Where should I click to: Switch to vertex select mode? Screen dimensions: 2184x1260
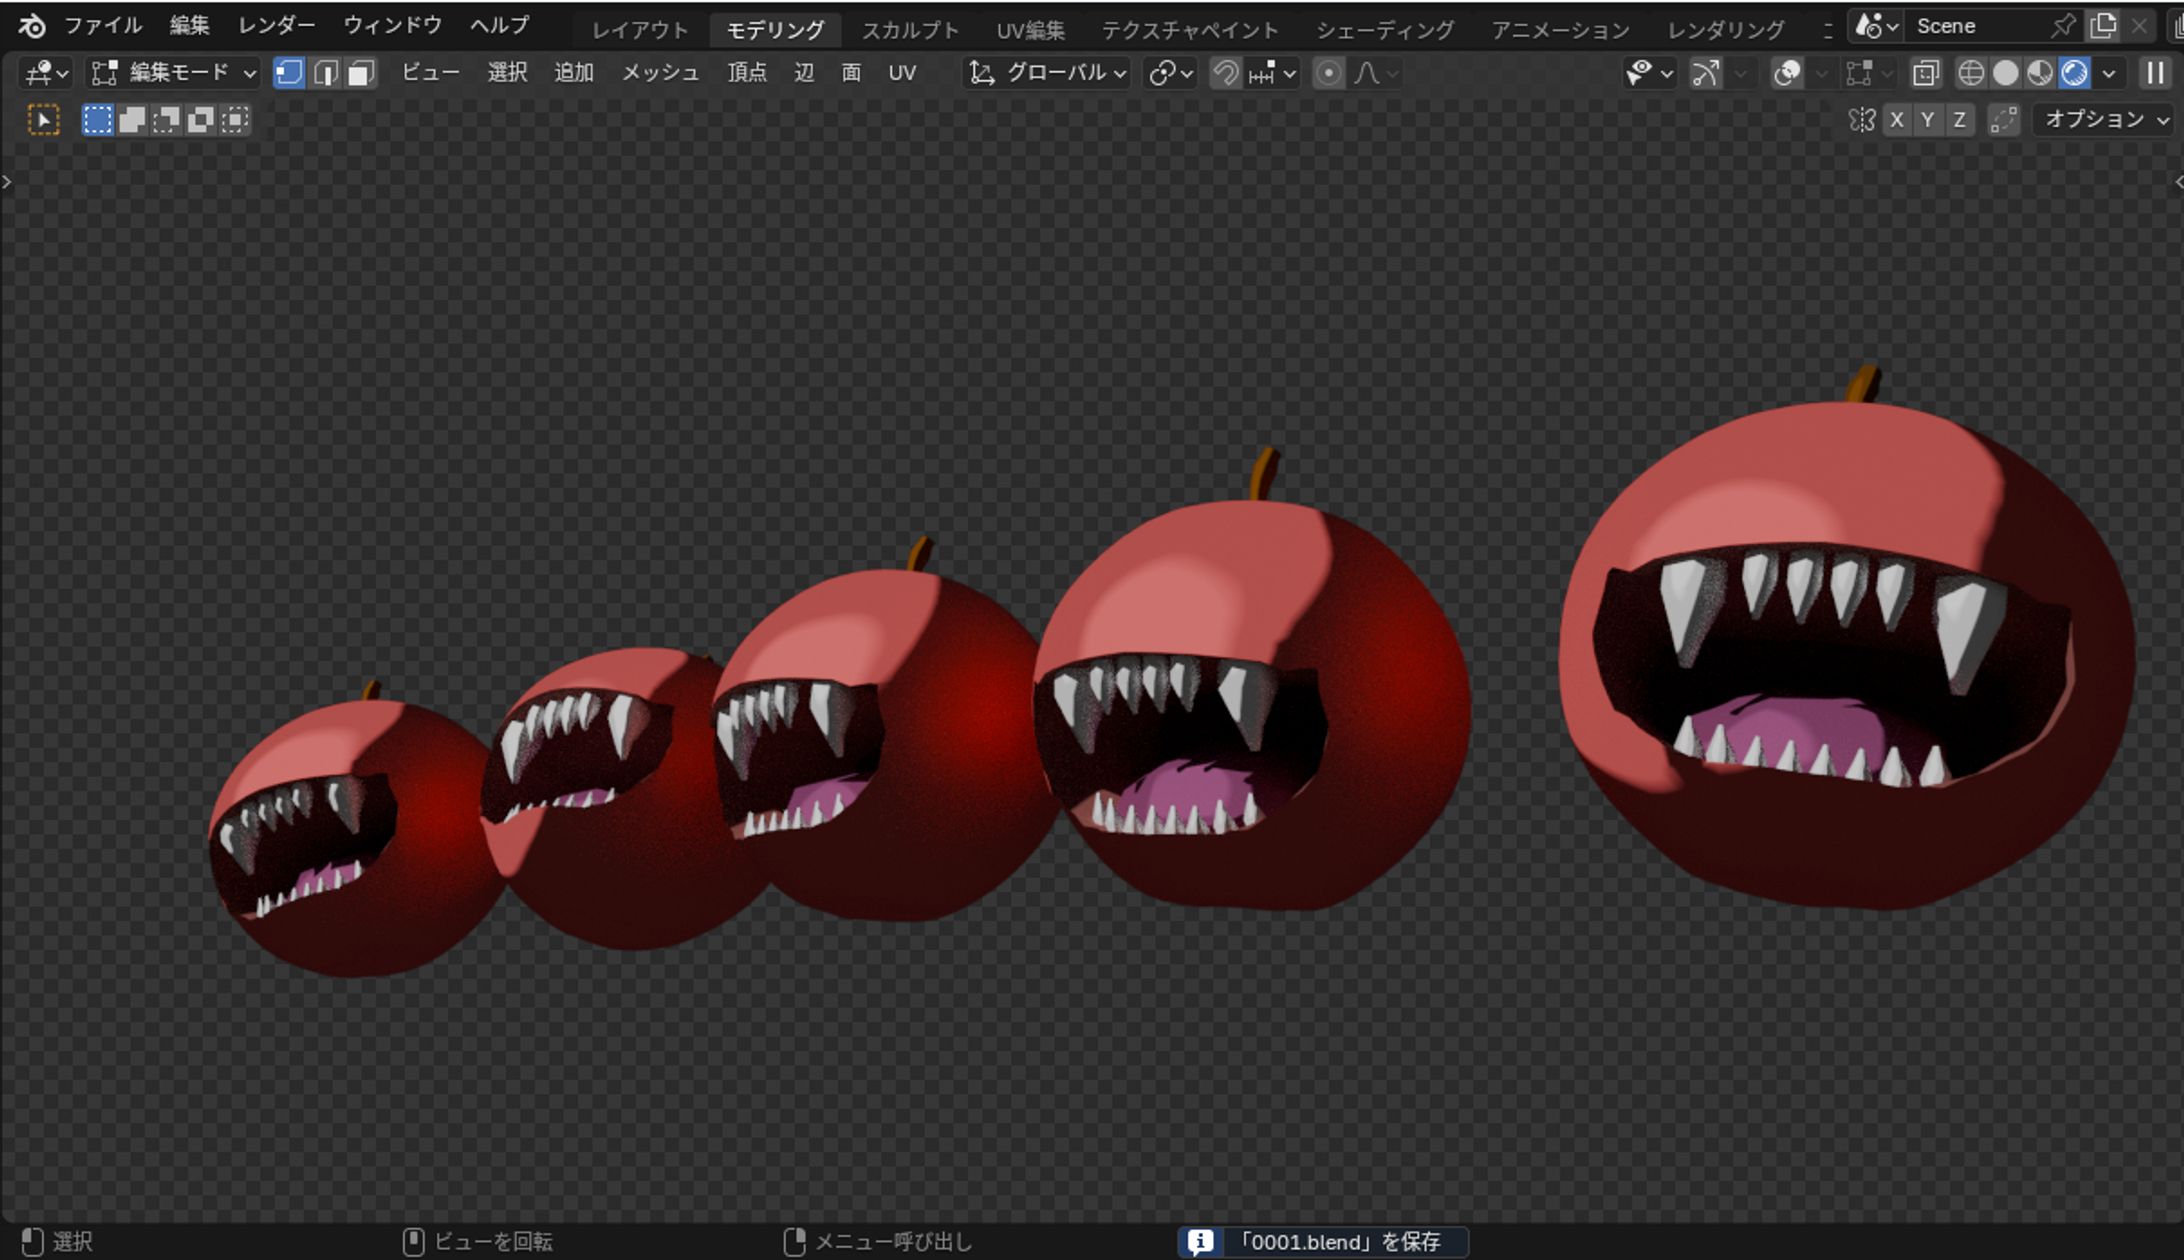click(x=289, y=73)
